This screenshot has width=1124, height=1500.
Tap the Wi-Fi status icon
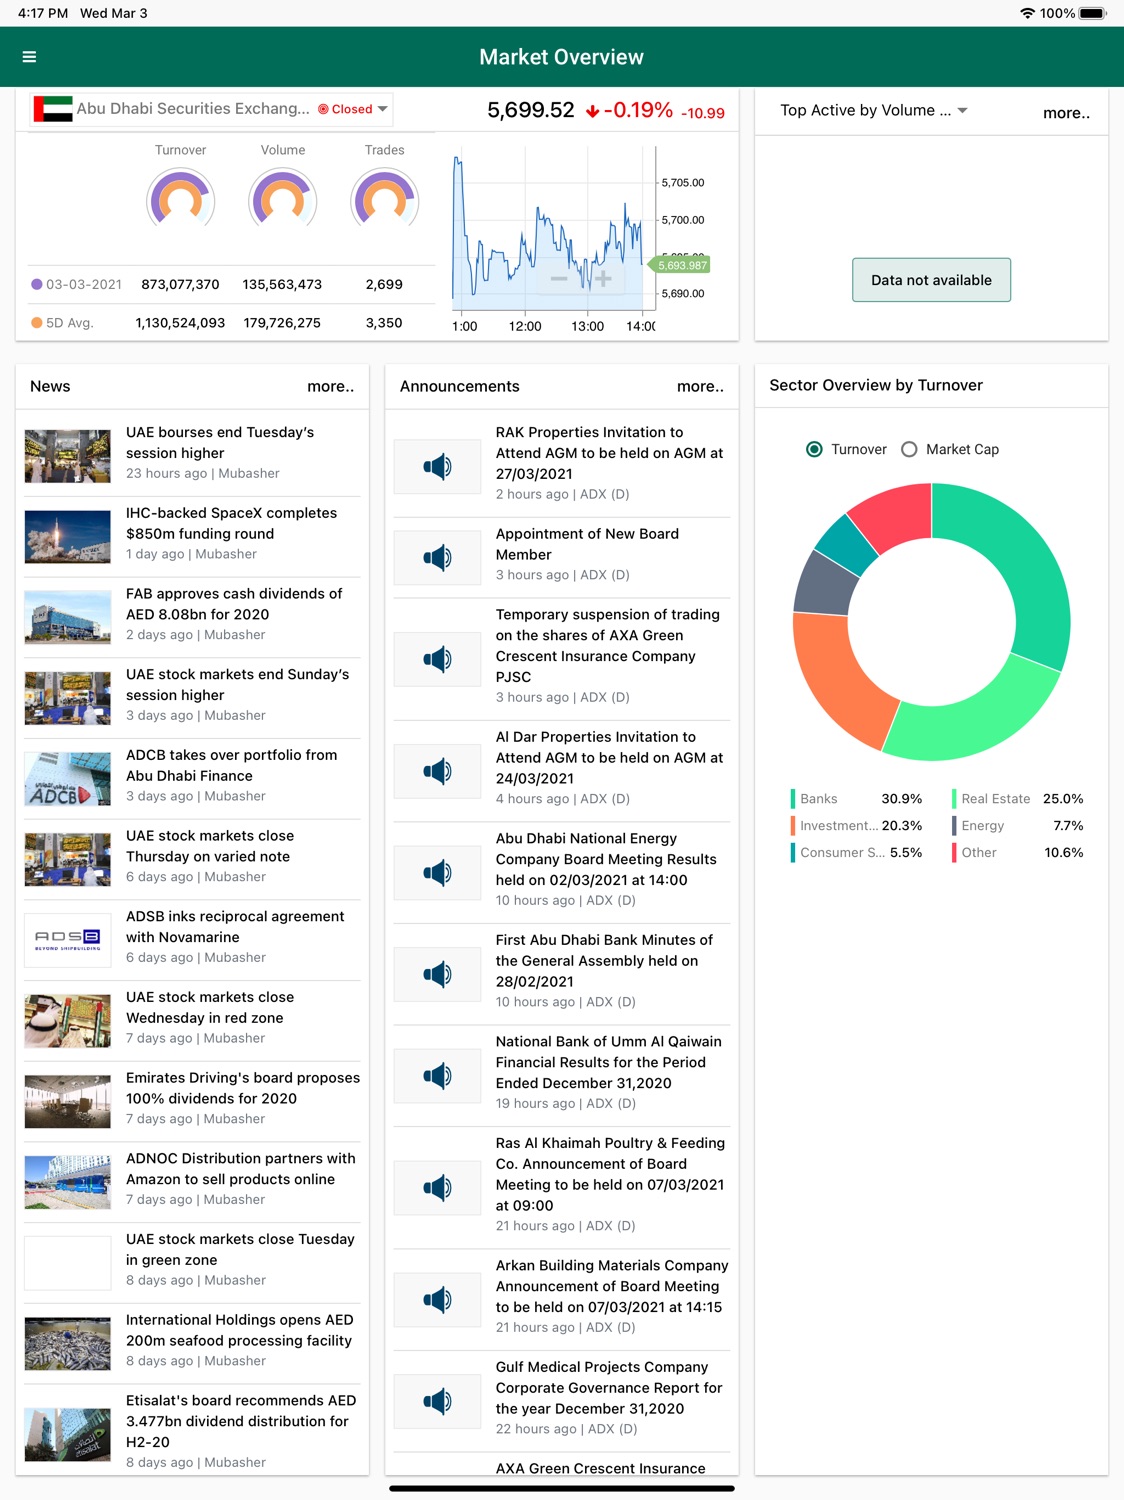point(1028,13)
